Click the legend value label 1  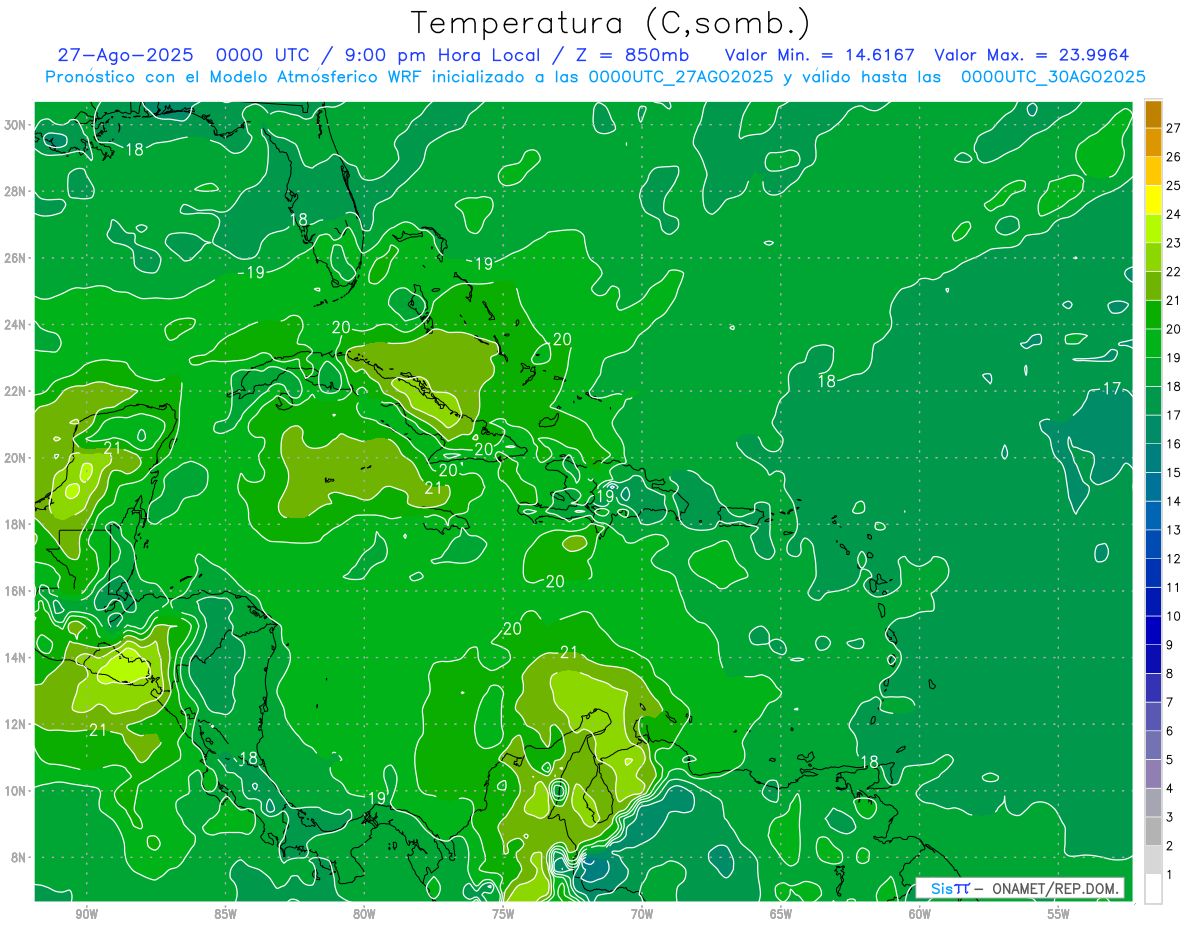(x=1170, y=875)
